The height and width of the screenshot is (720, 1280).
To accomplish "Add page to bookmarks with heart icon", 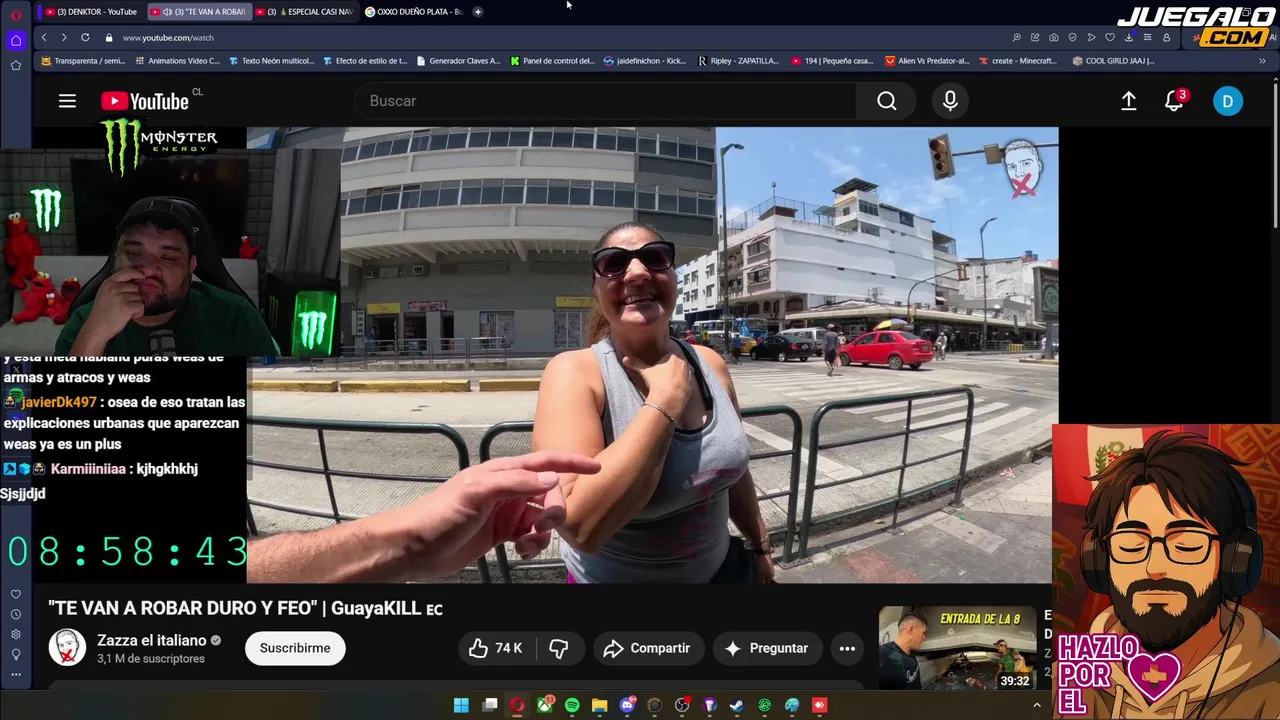I will pos(1110,37).
